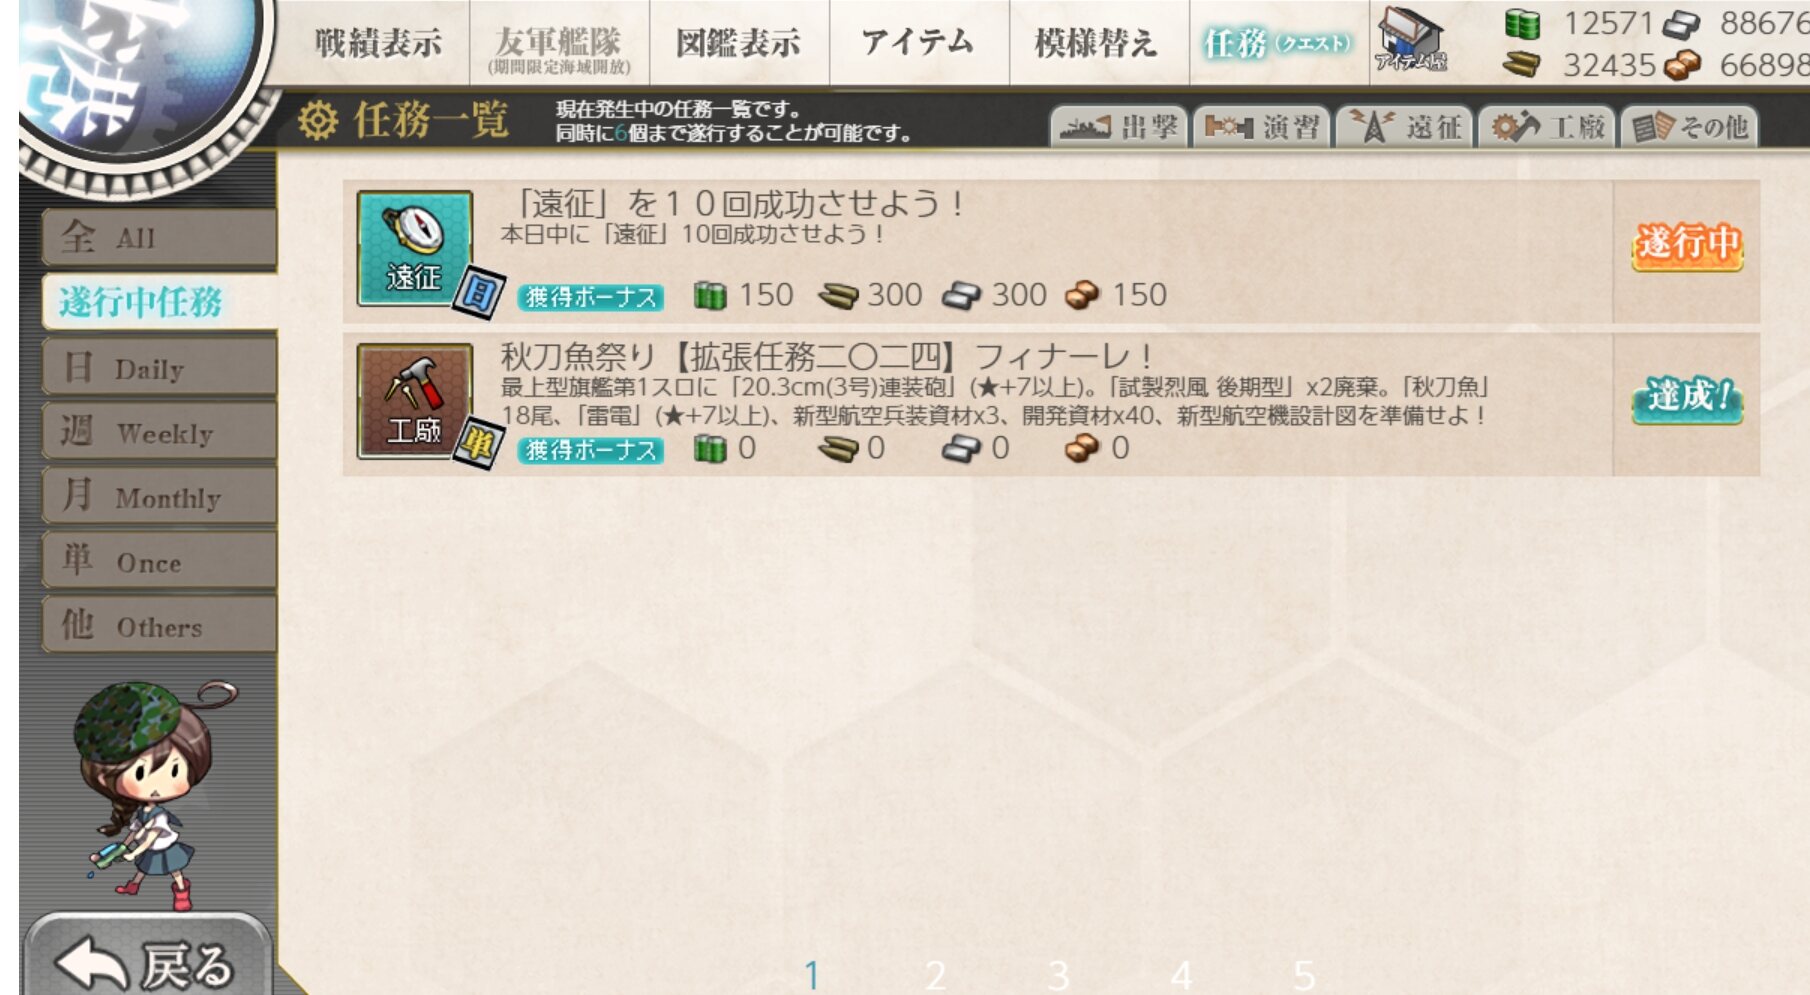Switch to the 全 All quests tab
This screenshot has height=995, width=1810.
(159, 237)
